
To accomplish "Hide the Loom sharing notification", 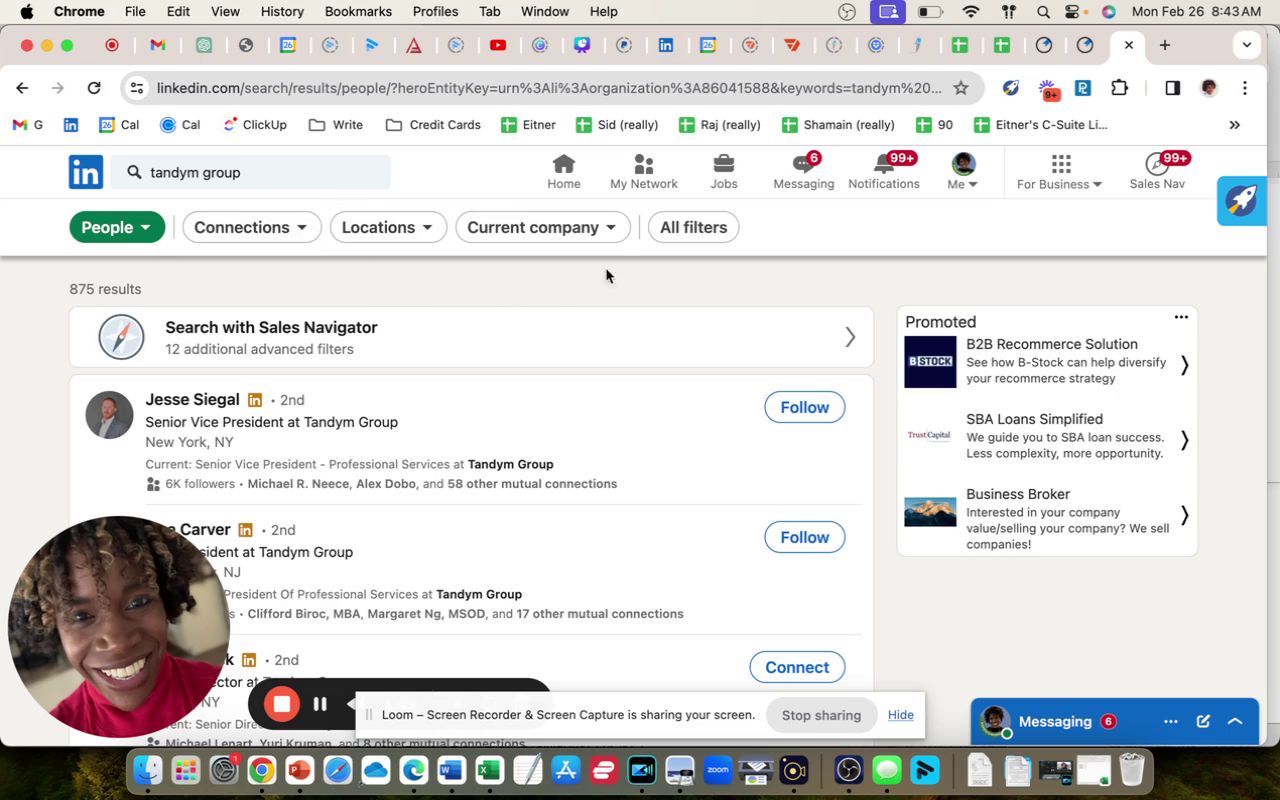I will [x=901, y=715].
